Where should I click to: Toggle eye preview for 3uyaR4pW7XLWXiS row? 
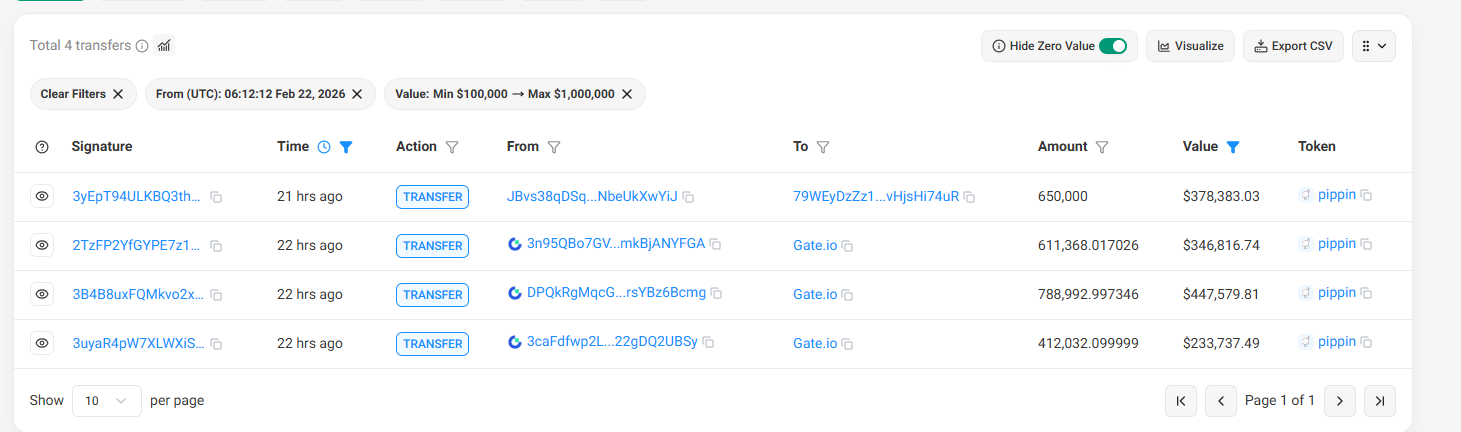click(42, 343)
